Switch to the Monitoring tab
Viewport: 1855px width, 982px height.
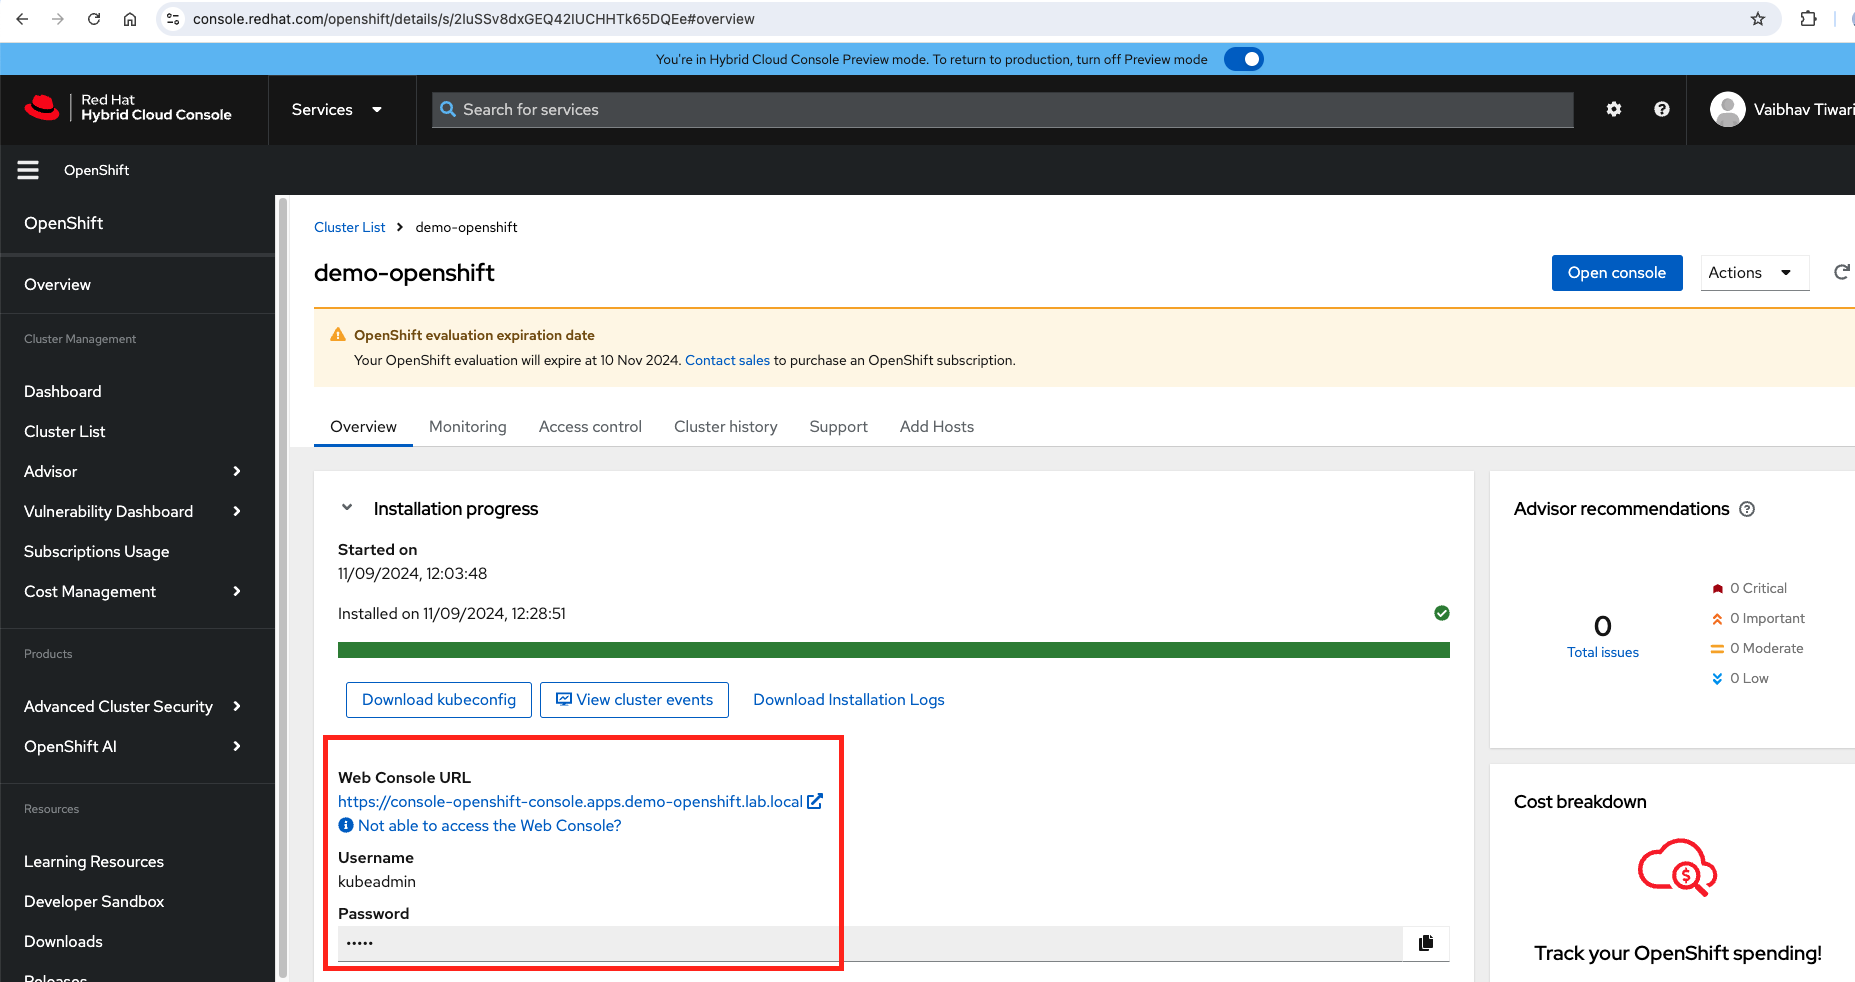pos(468,426)
